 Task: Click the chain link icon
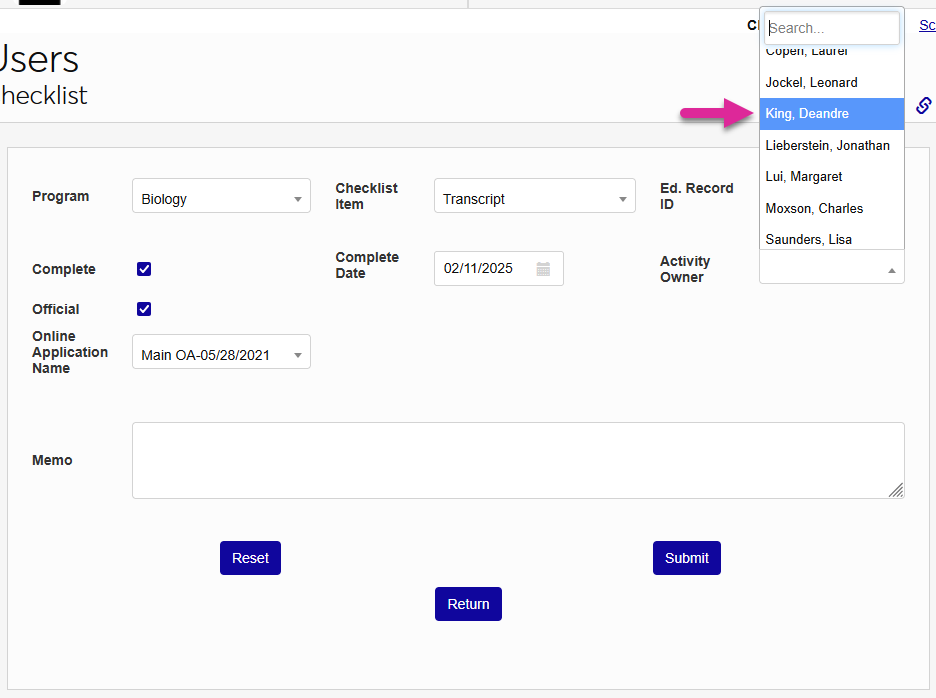pos(924,105)
